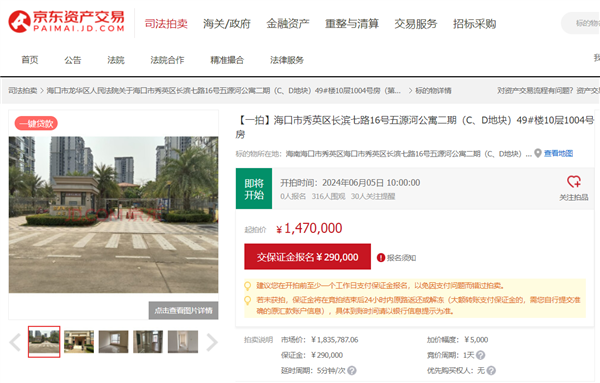Click the 一键贷款 badge

[x=36, y=124]
